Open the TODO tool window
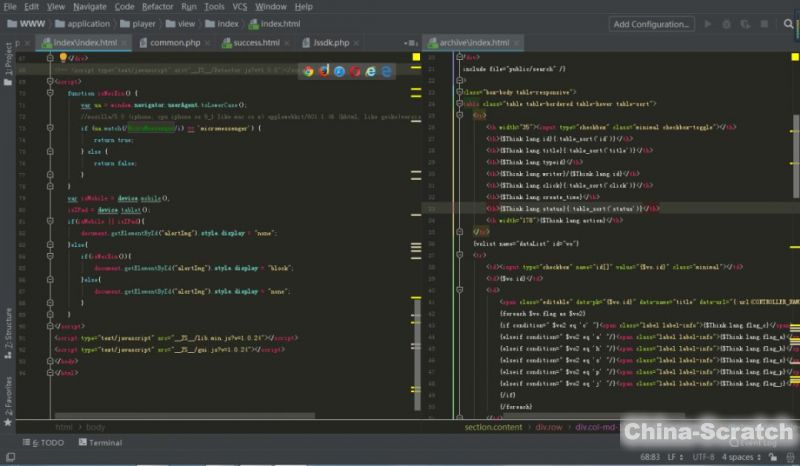 pyautogui.click(x=47, y=442)
